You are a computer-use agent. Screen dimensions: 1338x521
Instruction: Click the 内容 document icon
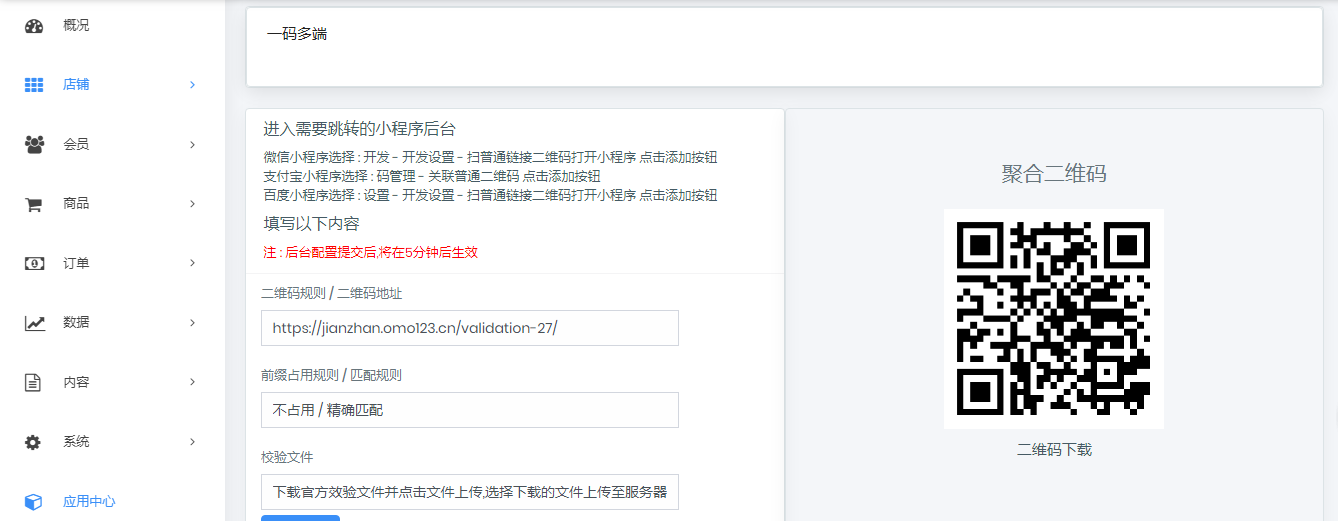(34, 382)
